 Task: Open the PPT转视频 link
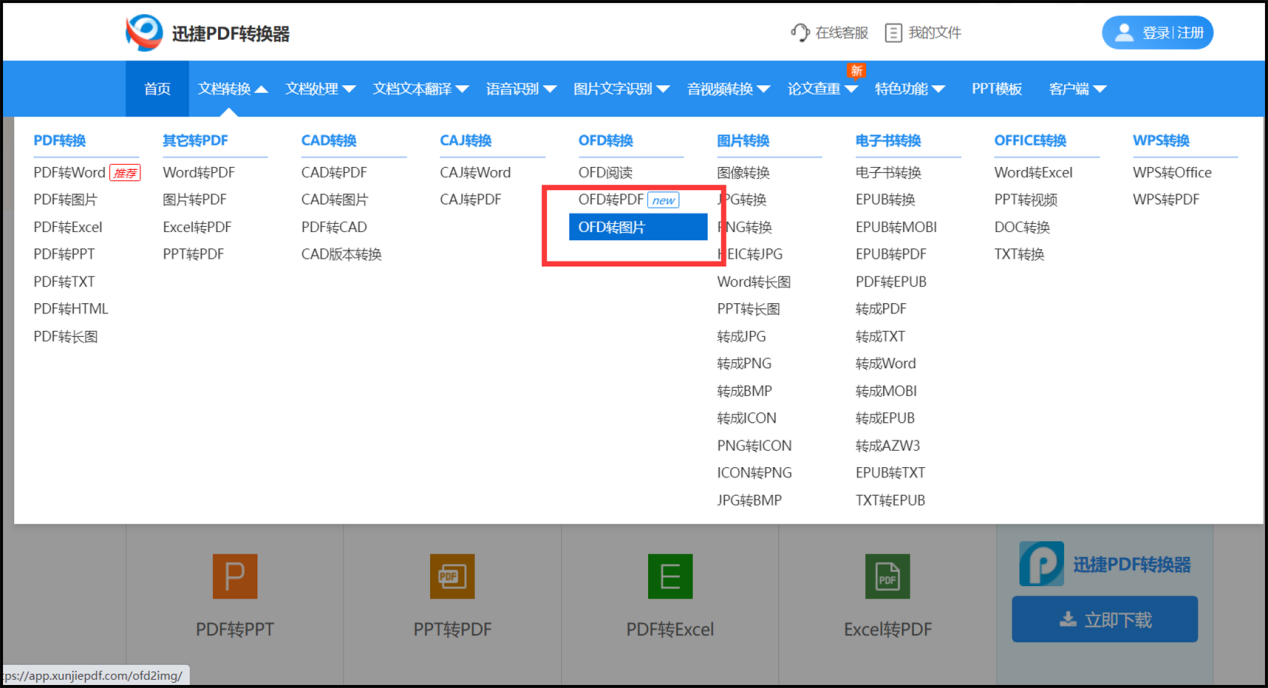point(1025,199)
